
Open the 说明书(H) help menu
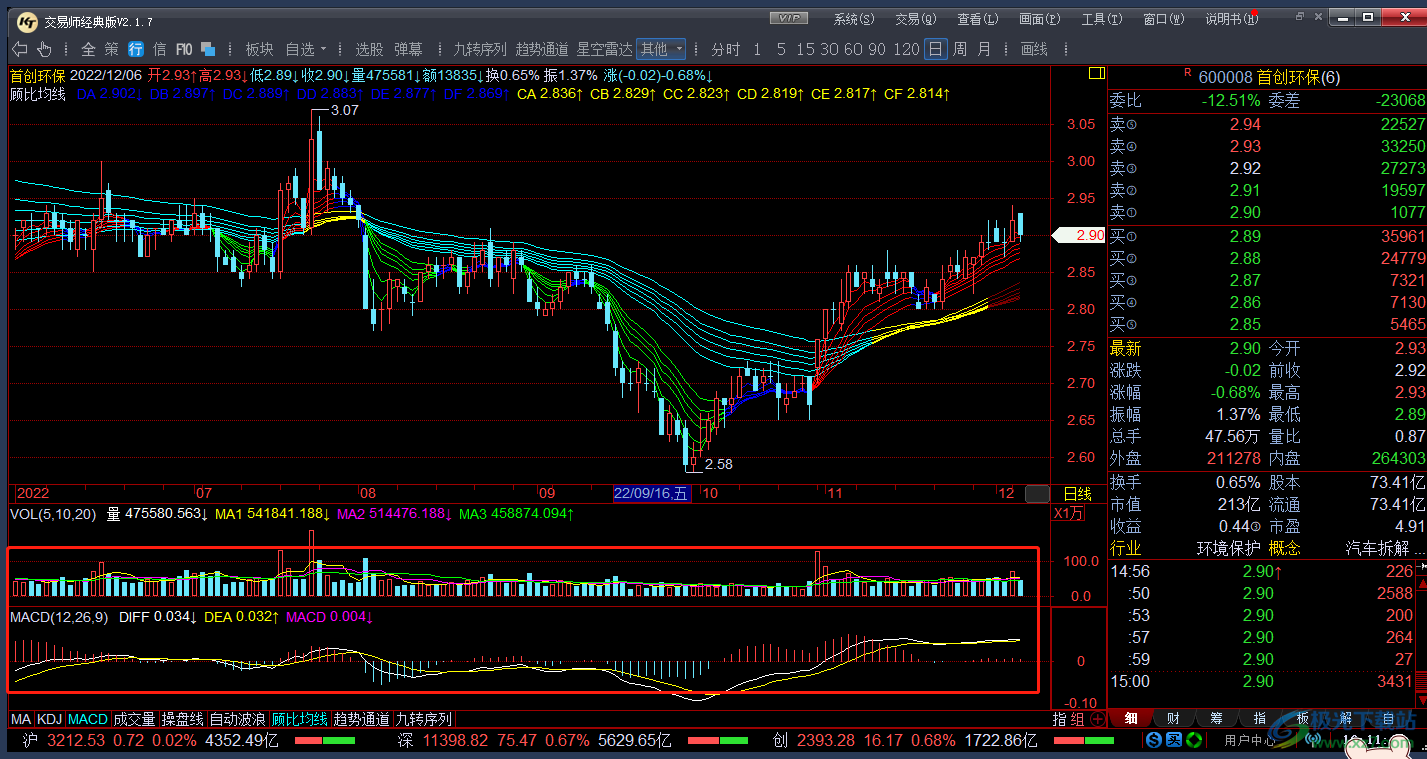pyautogui.click(x=1231, y=19)
